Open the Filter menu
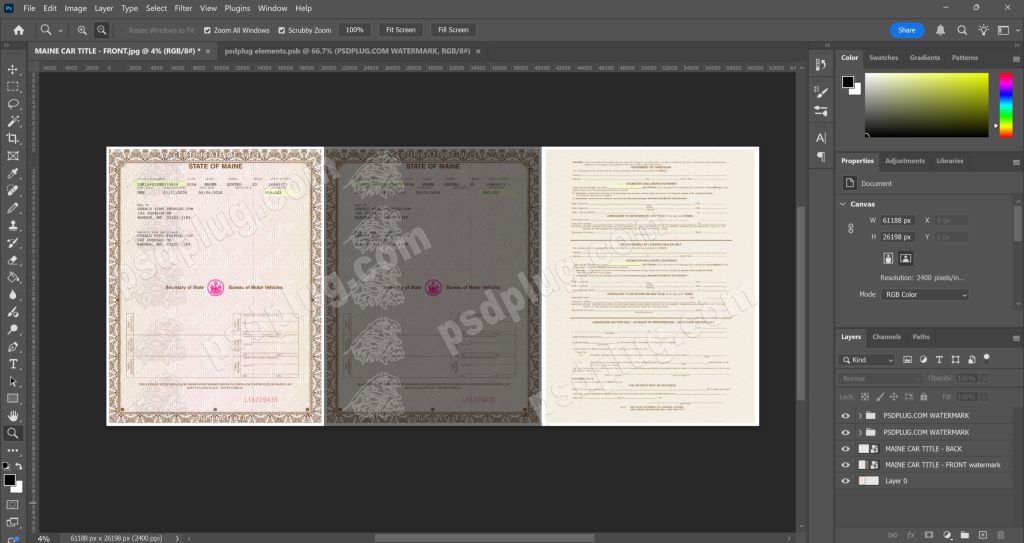Viewport: 1024px width, 543px height. tap(183, 8)
